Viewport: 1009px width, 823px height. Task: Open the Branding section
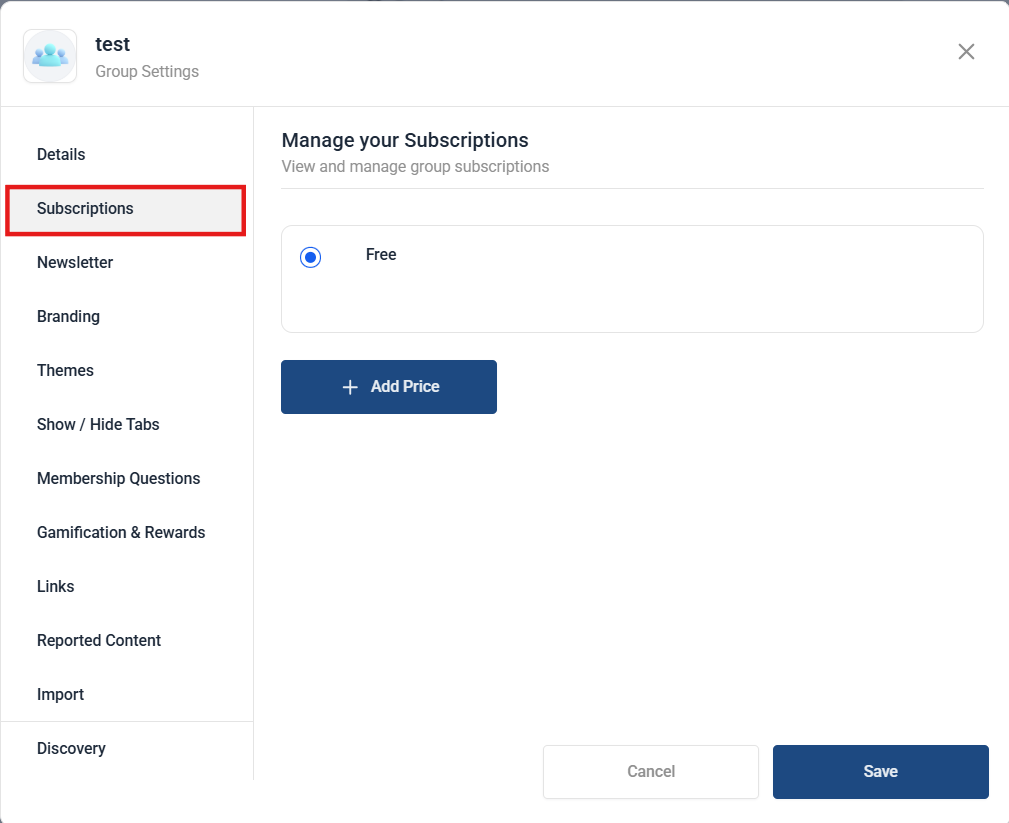coord(68,317)
